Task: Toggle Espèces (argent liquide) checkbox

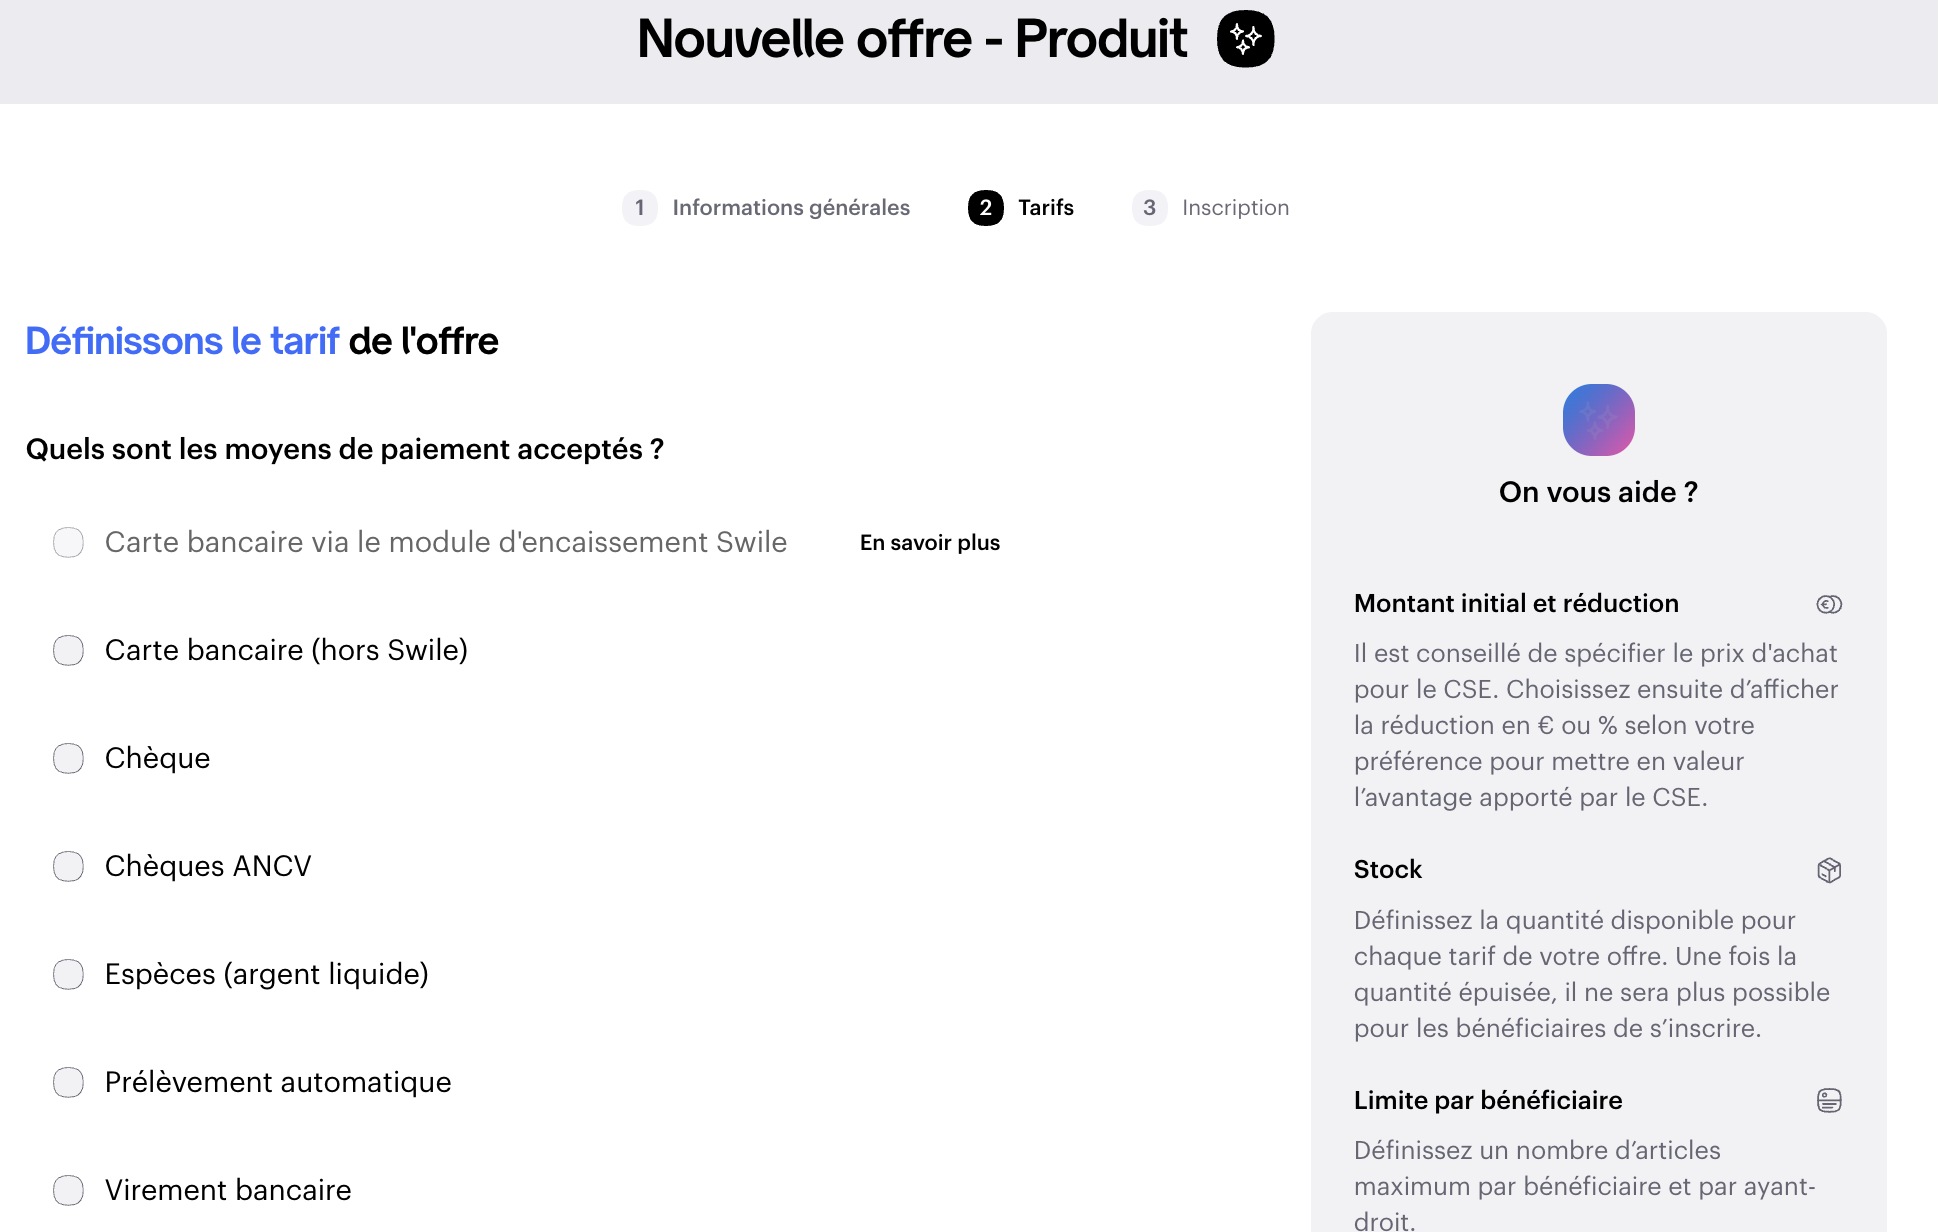Action: pyautogui.click(x=69, y=975)
